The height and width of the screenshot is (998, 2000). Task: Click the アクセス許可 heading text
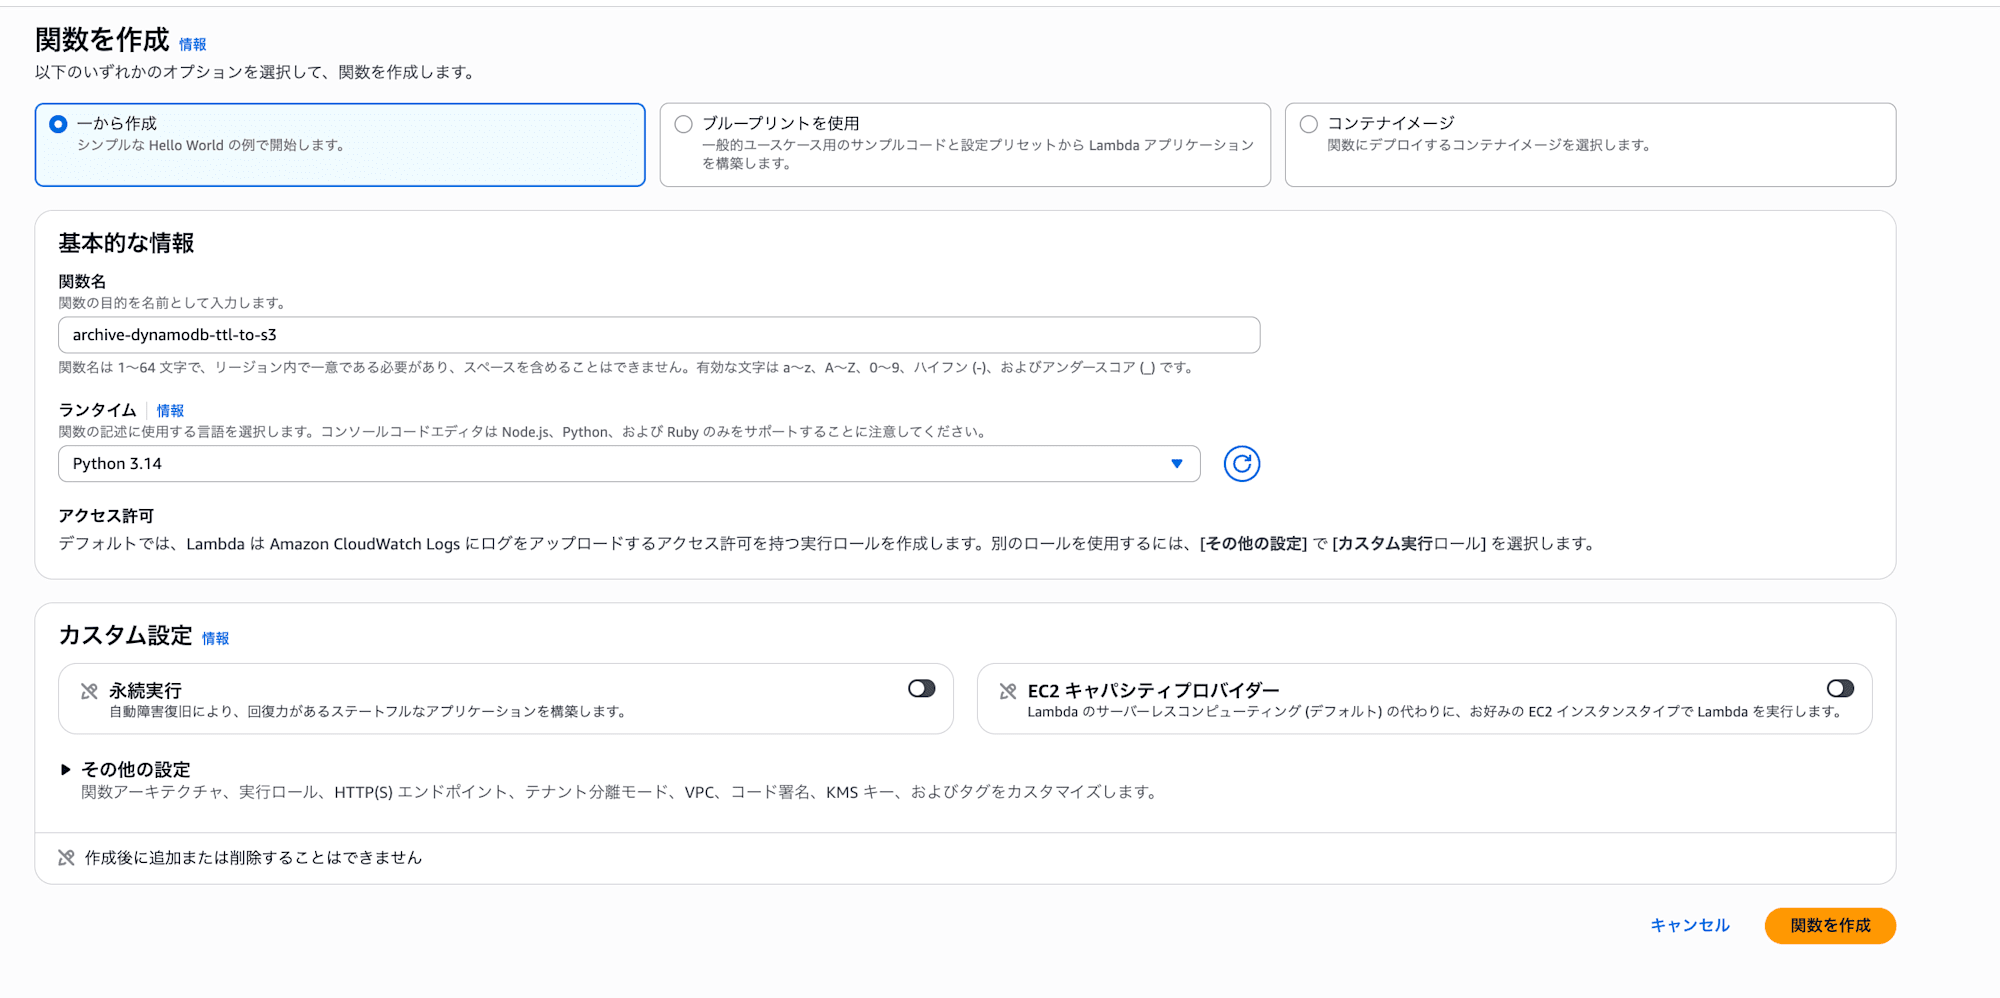pos(106,516)
